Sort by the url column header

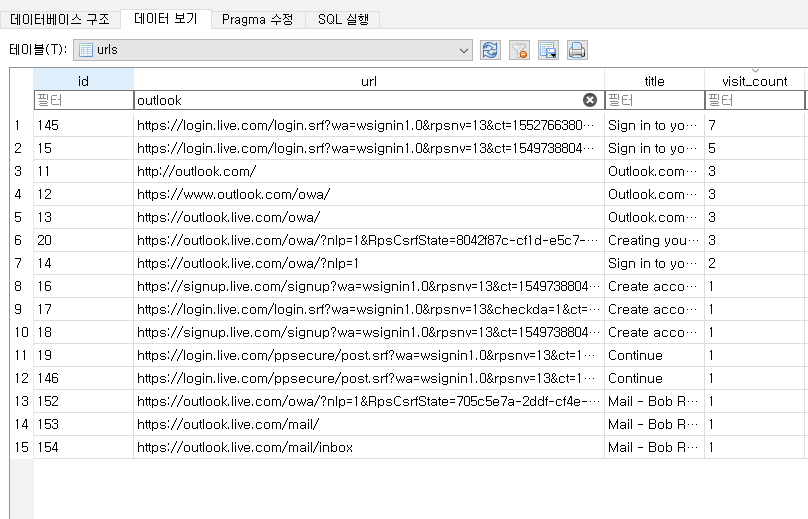369,80
